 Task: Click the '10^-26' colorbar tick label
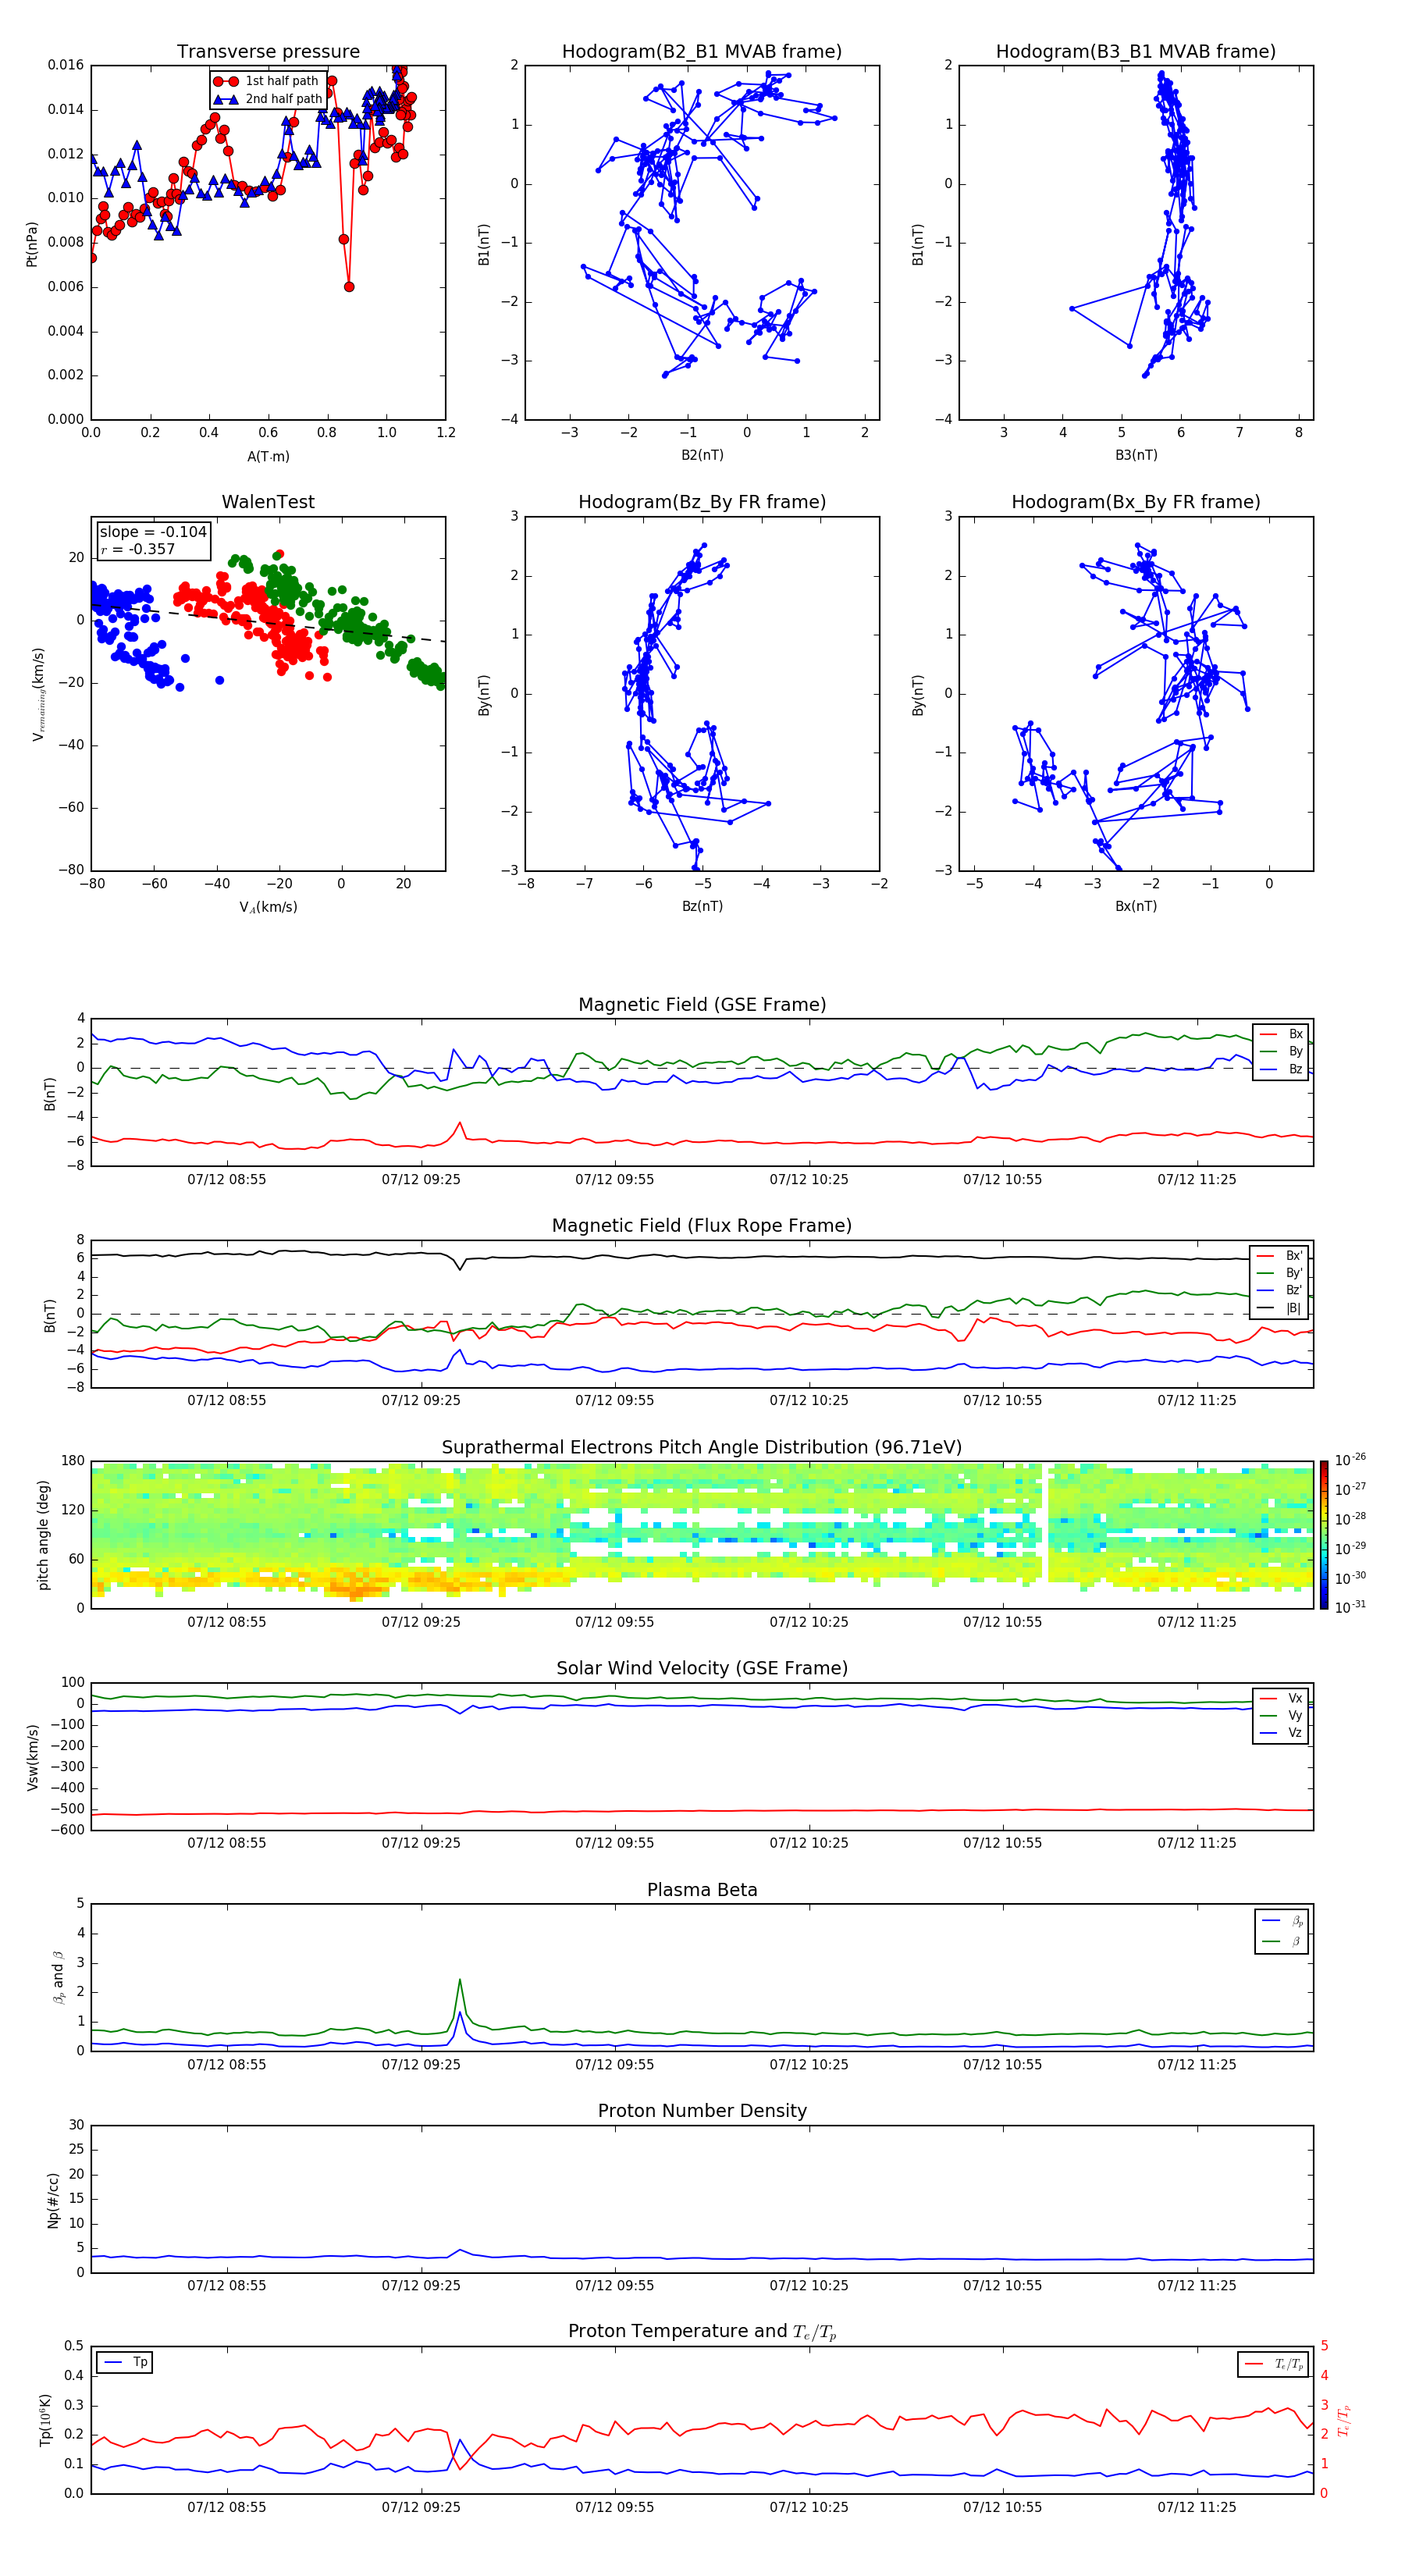click(1350, 1460)
